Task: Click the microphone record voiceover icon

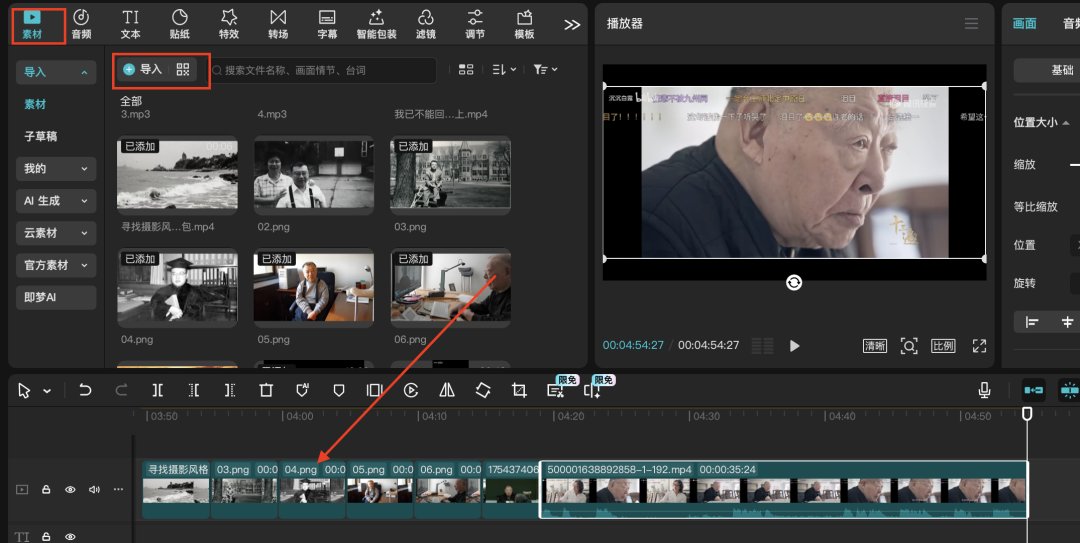Action: click(x=985, y=391)
